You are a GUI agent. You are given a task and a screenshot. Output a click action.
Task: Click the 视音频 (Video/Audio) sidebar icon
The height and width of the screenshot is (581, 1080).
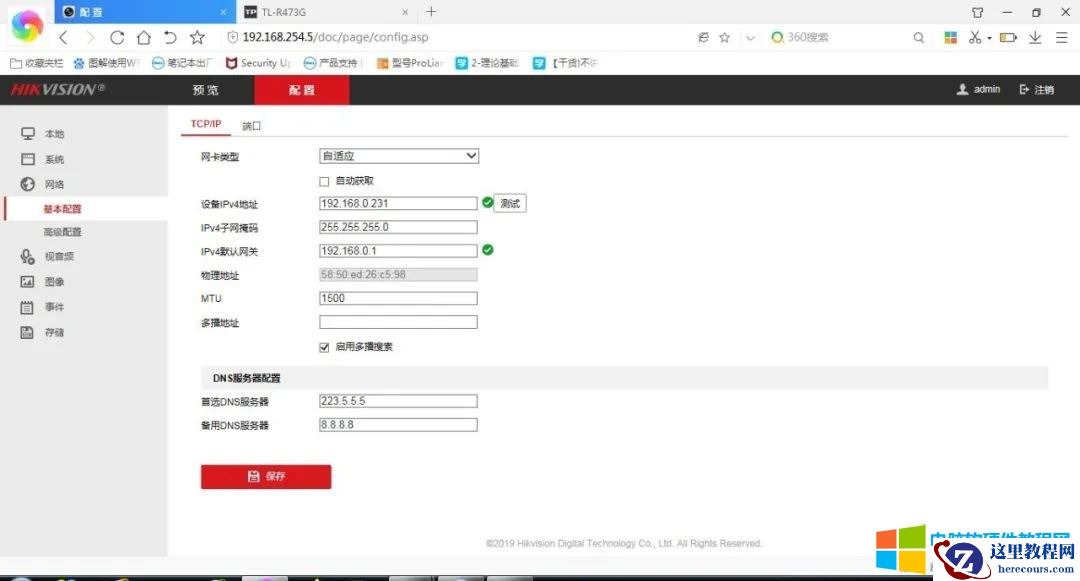point(60,256)
